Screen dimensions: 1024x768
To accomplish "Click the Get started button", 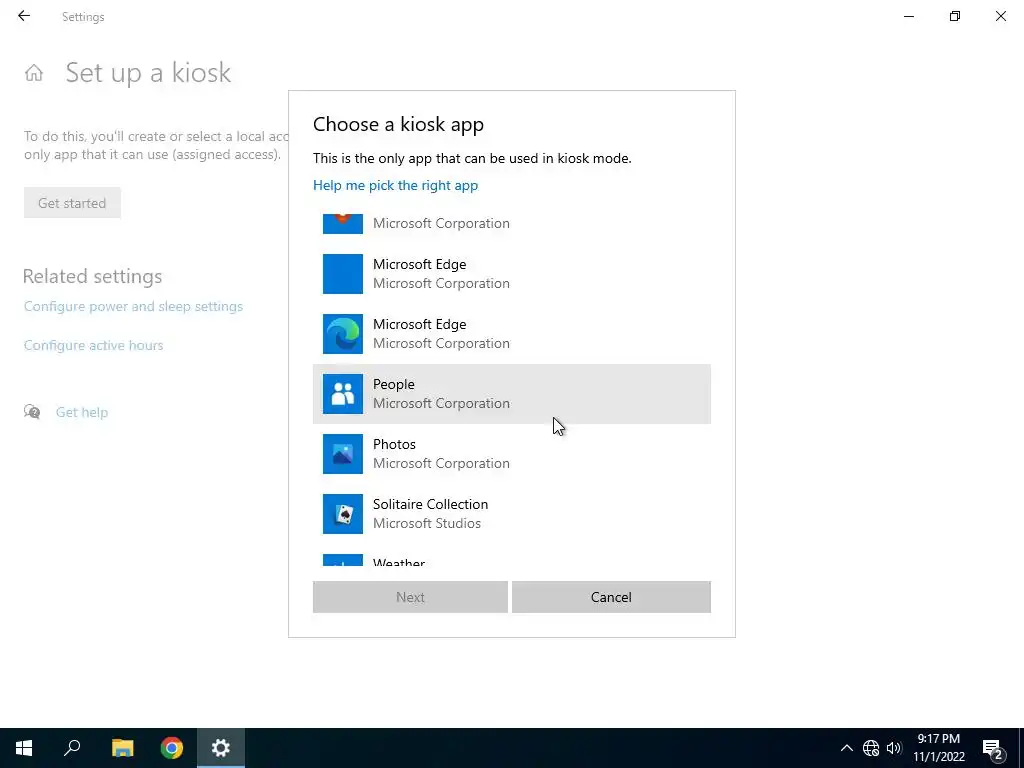I will click(72, 203).
